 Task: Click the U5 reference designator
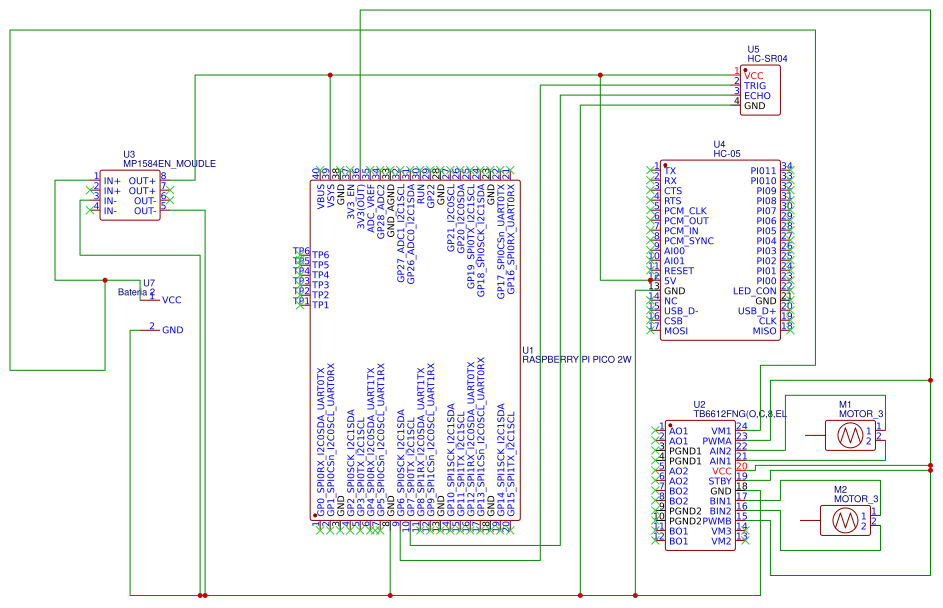[x=753, y=49]
